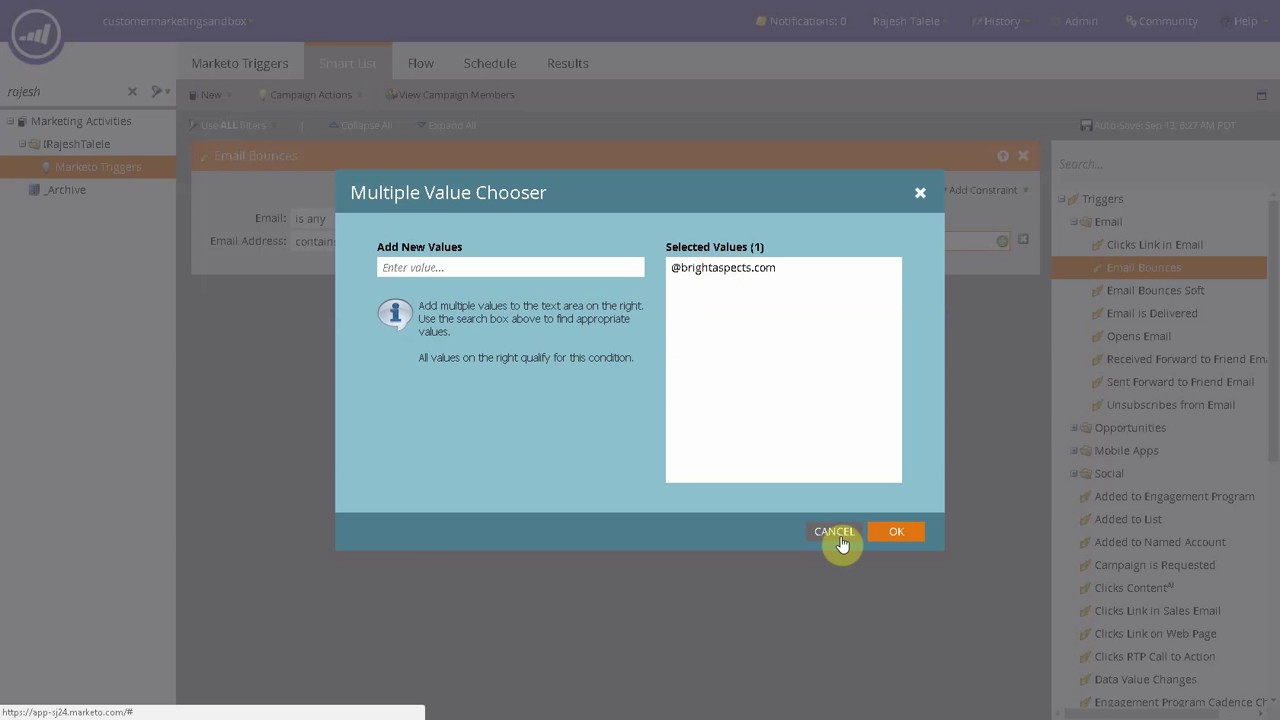Select Email Bounces Soft trigger
Viewport: 1280px width, 720px height.
(x=1155, y=291)
